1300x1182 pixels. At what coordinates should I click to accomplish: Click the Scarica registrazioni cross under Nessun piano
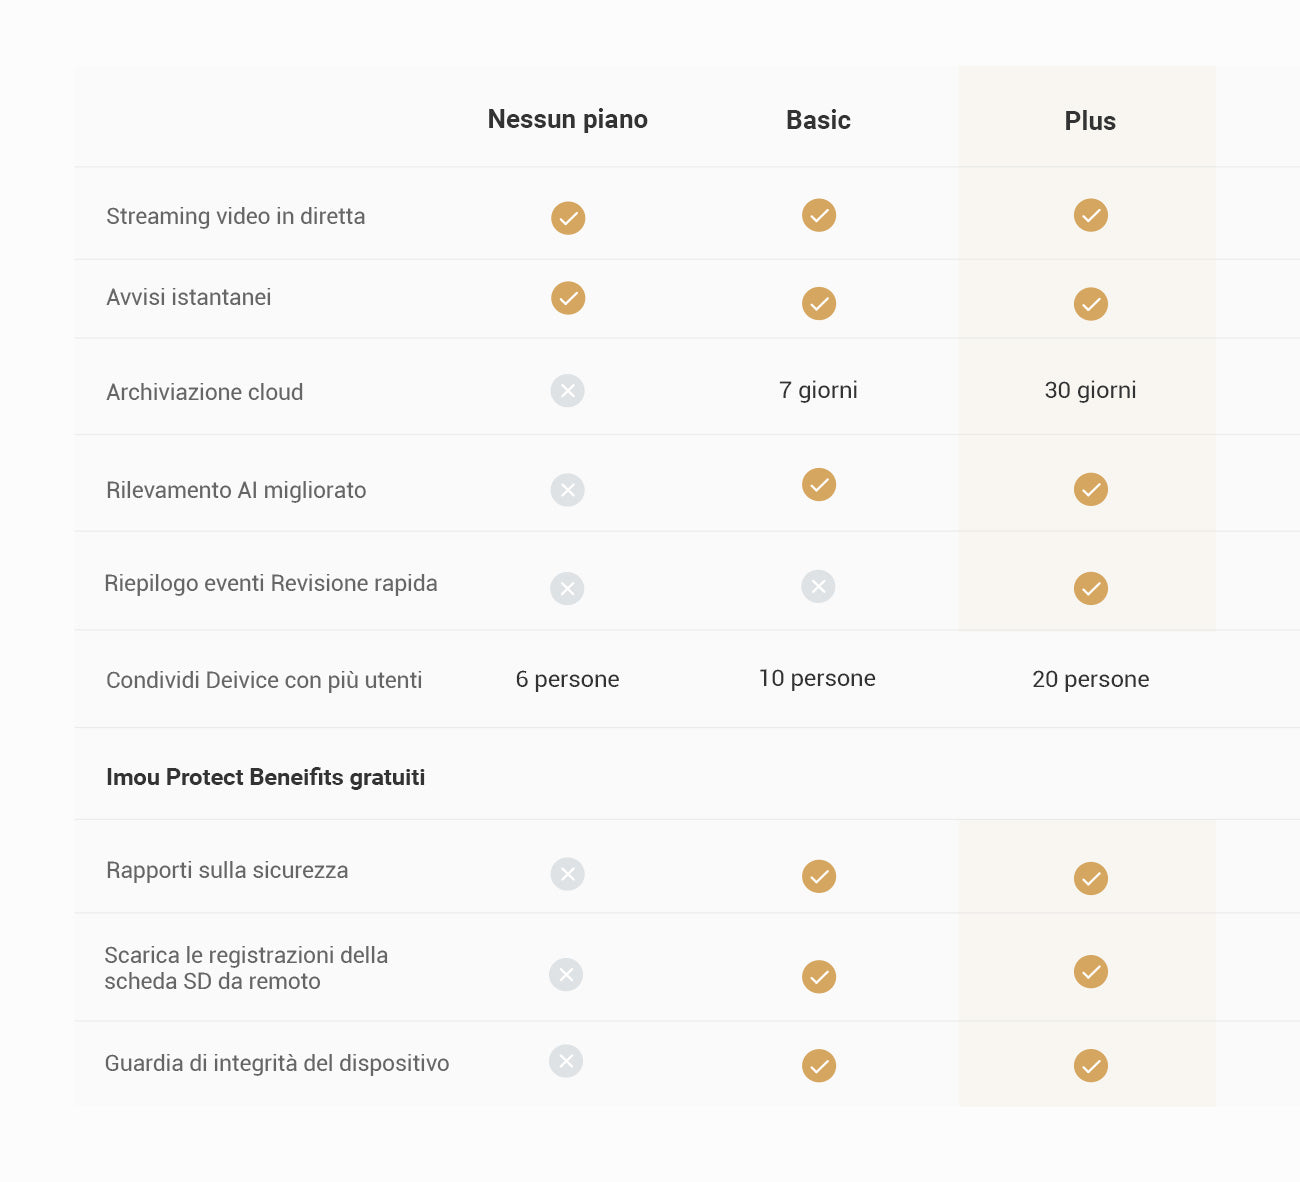(x=566, y=974)
